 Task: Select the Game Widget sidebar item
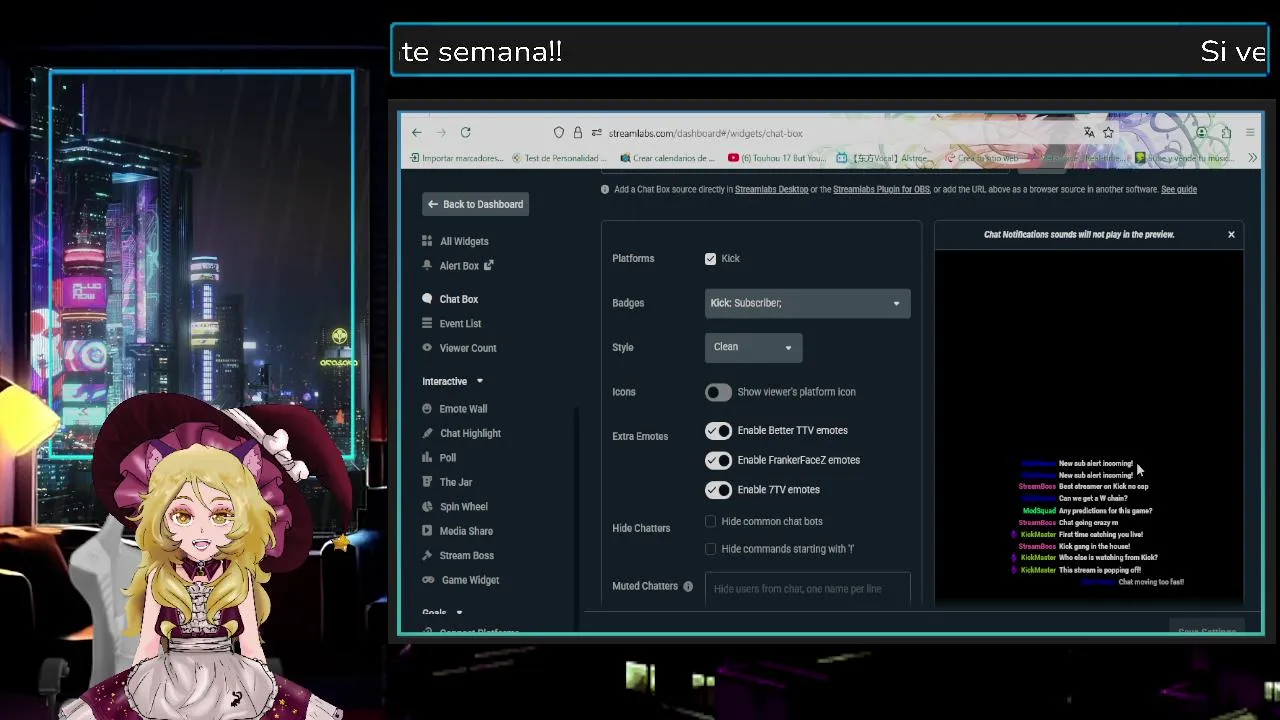(x=470, y=580)
